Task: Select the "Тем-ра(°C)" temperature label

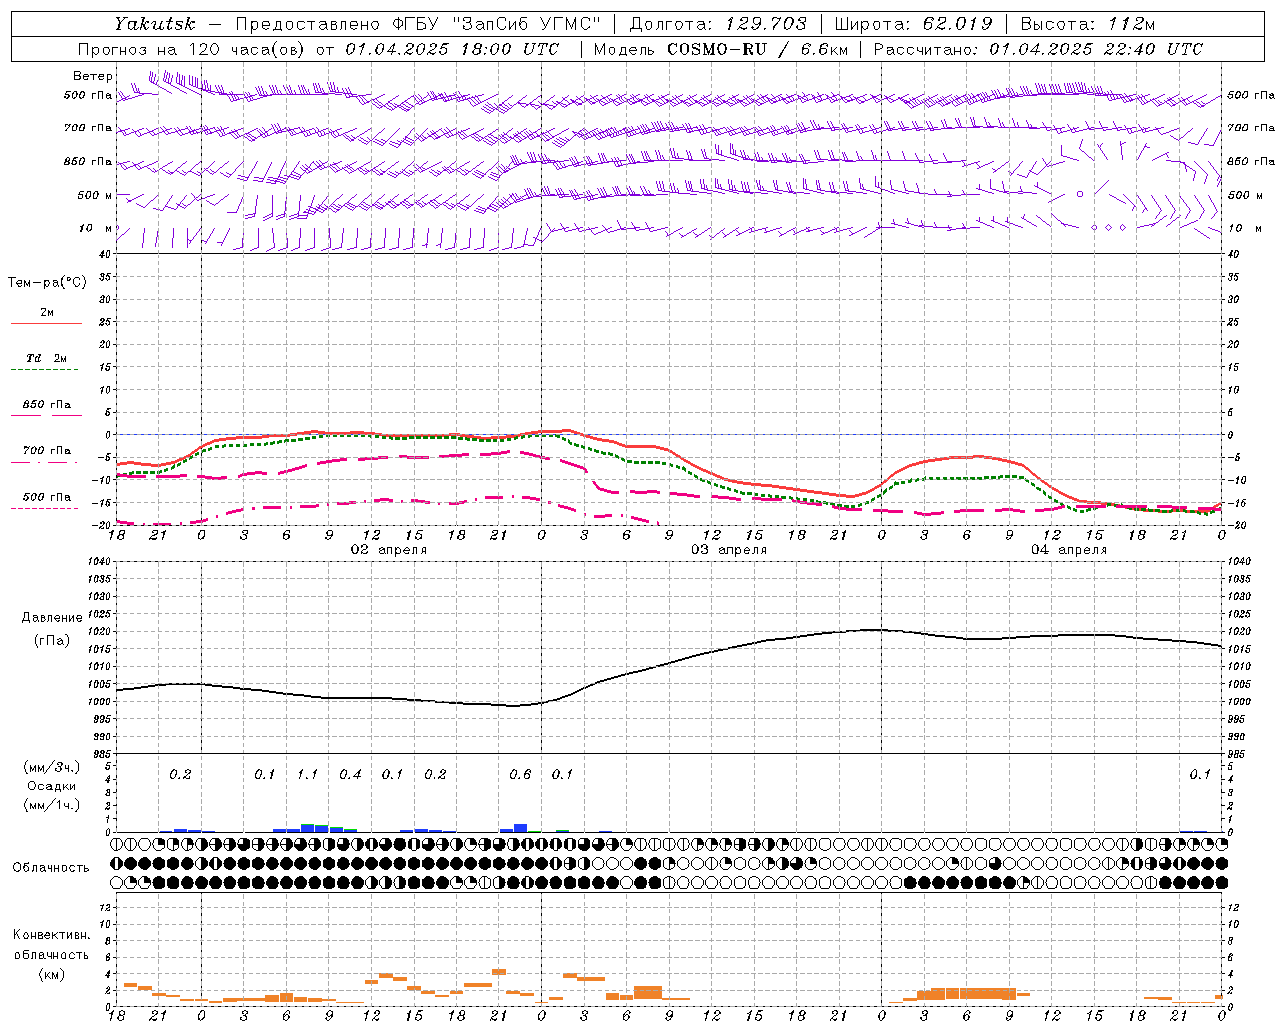Action: (x=47, y=283)
